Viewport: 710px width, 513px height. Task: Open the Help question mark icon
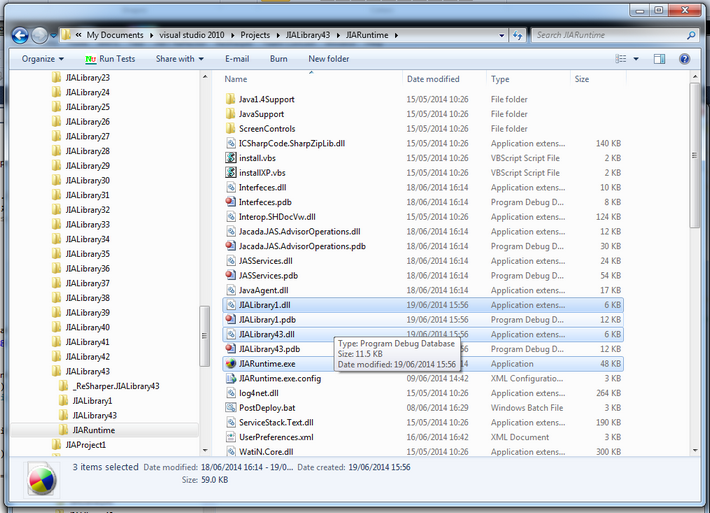685,59
